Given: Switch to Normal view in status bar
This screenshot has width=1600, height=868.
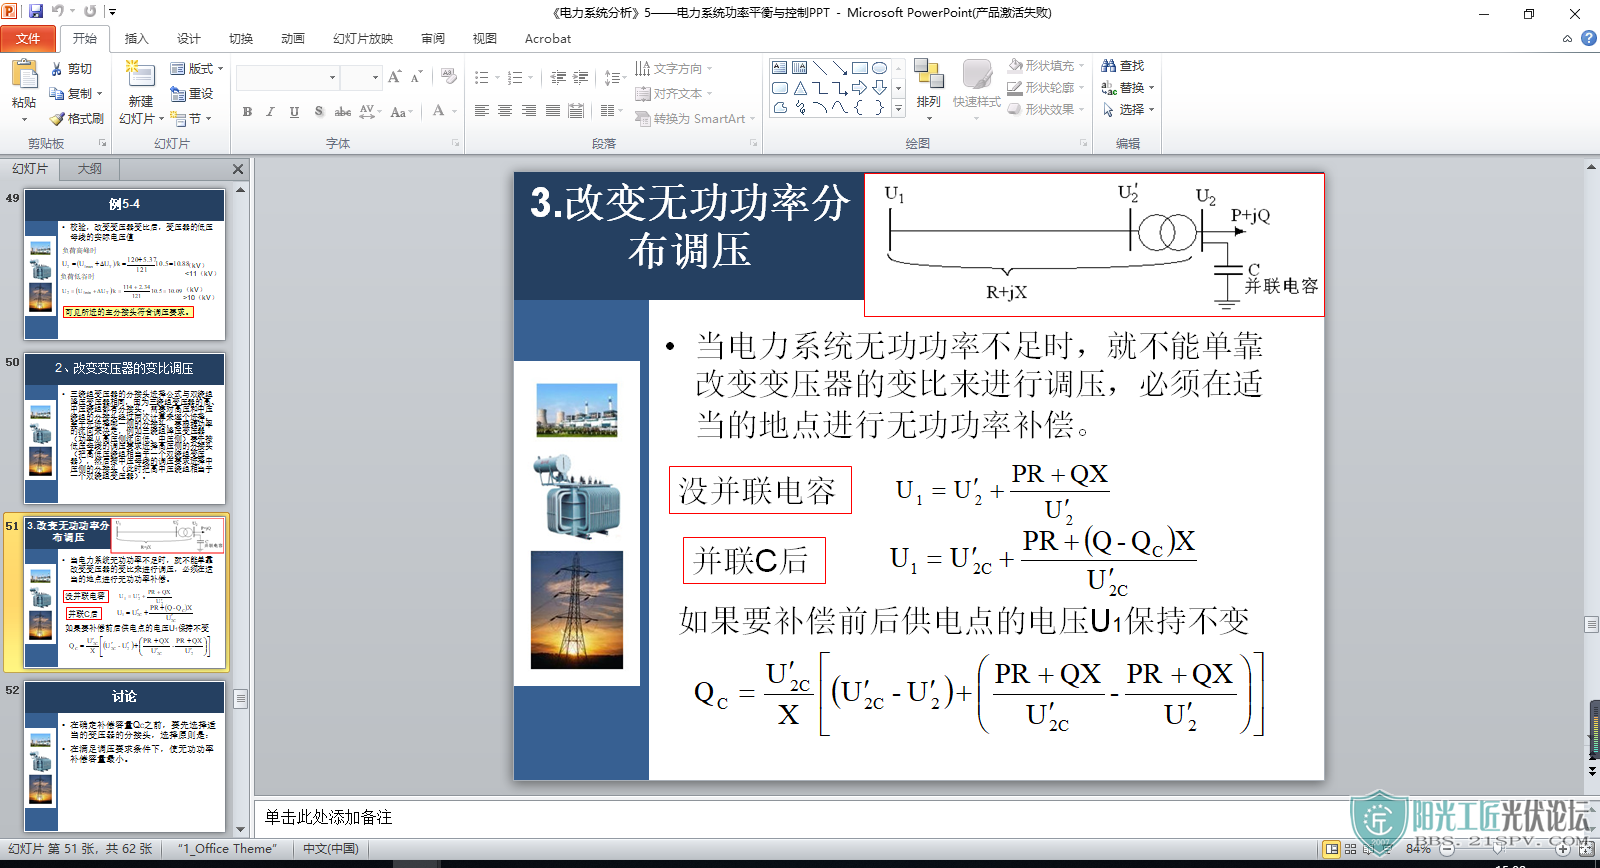Looking at the screenshot, I should click(1332, 849).
